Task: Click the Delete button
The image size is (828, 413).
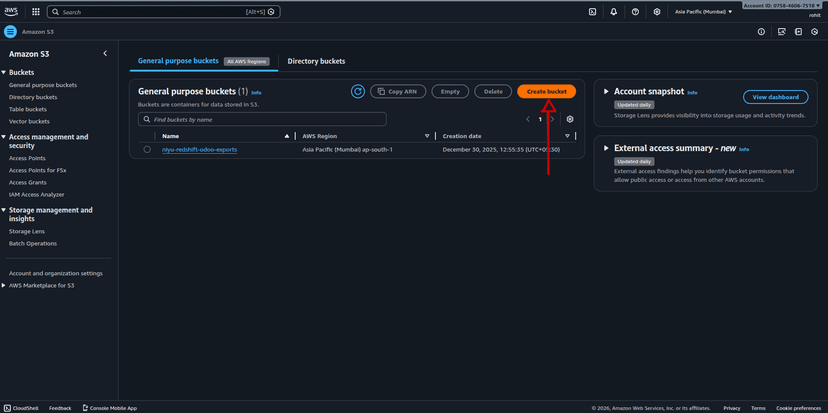Action: tap(493, 91)
